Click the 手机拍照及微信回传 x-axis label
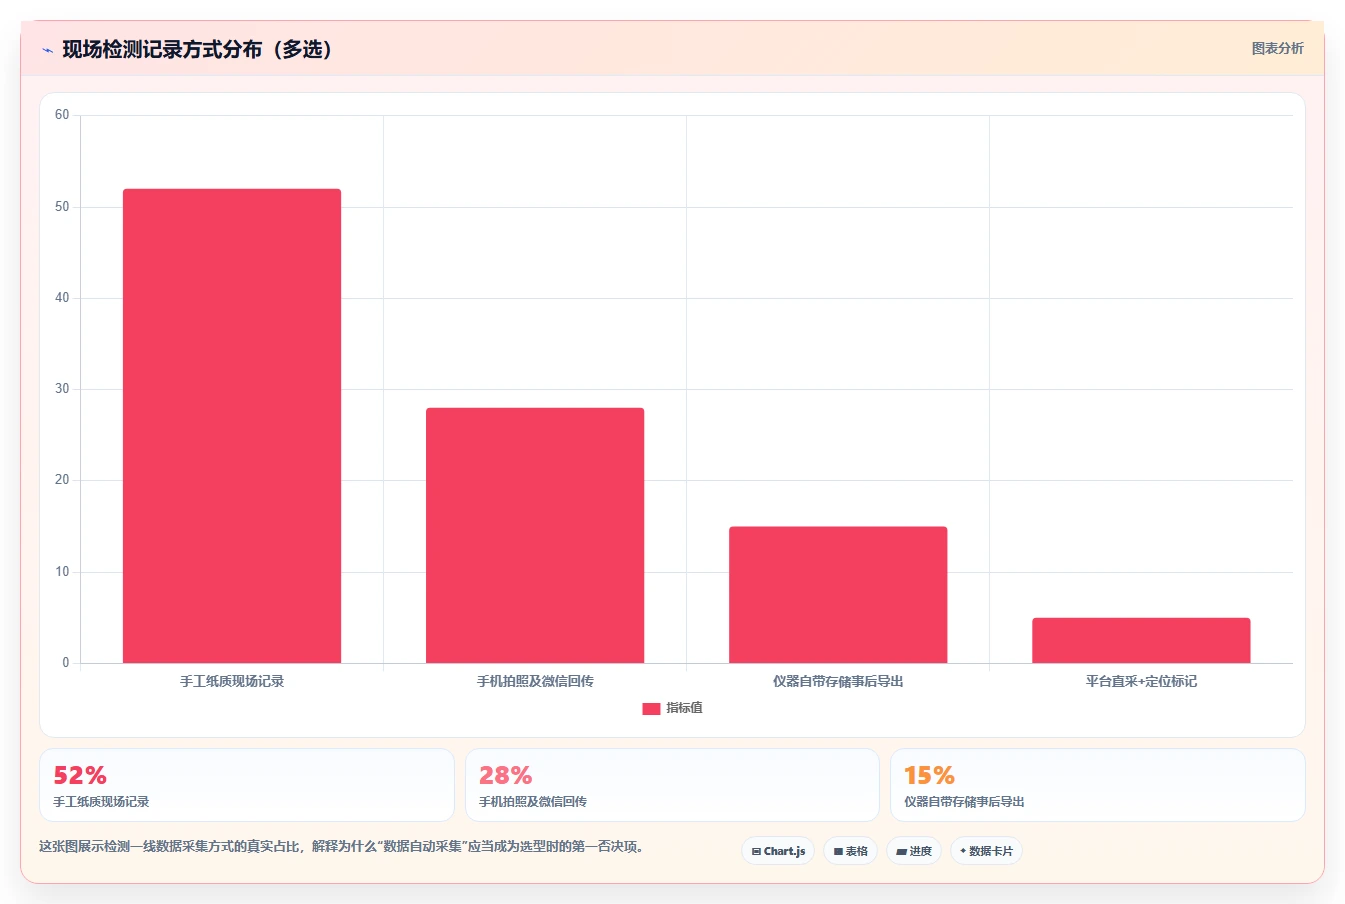Image resolution: width=1345 pixels, height=904 pixels. click(535, 681)
